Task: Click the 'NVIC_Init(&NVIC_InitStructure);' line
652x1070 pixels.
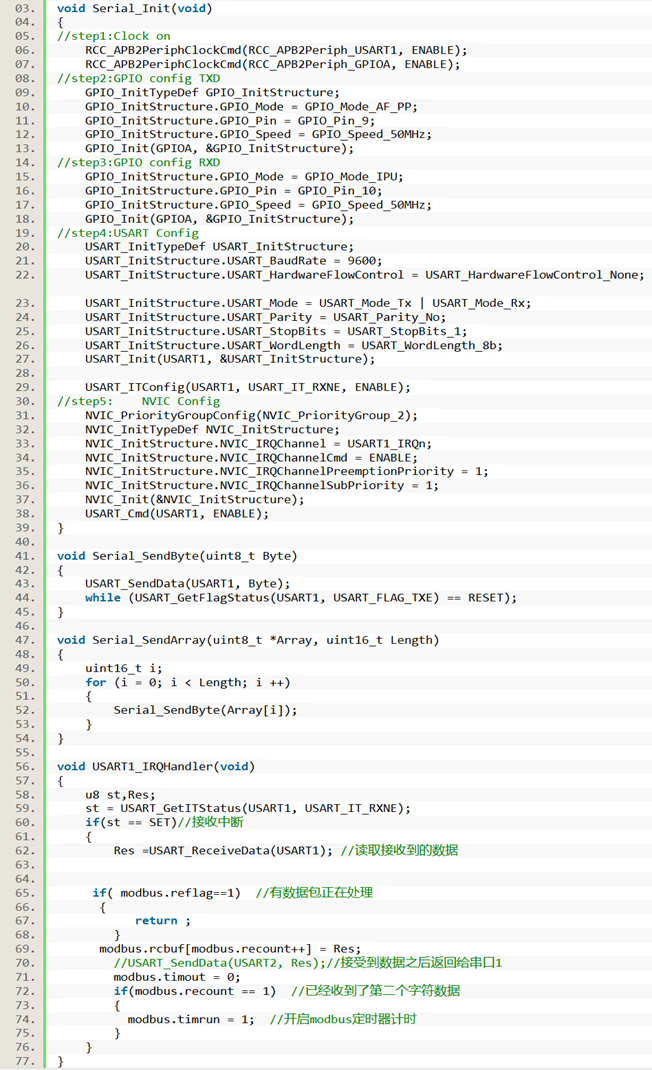Action: (x=194, y=500)
